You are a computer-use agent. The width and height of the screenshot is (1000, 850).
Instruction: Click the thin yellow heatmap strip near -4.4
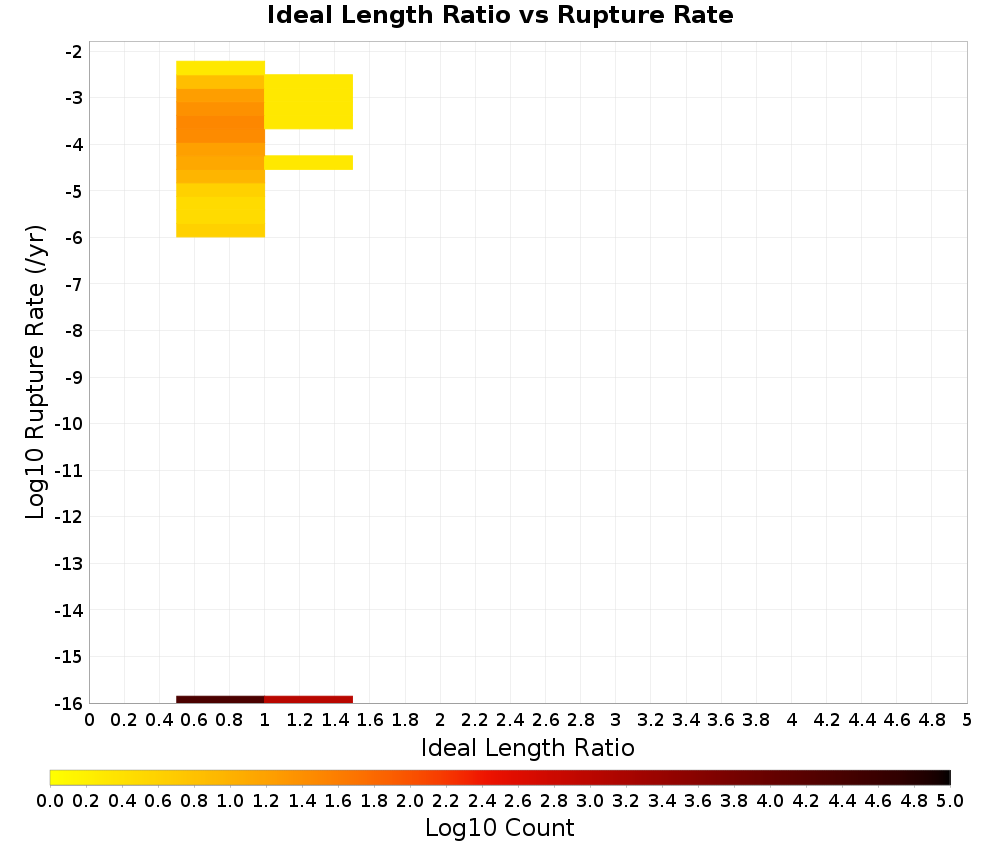click(308, 163)
